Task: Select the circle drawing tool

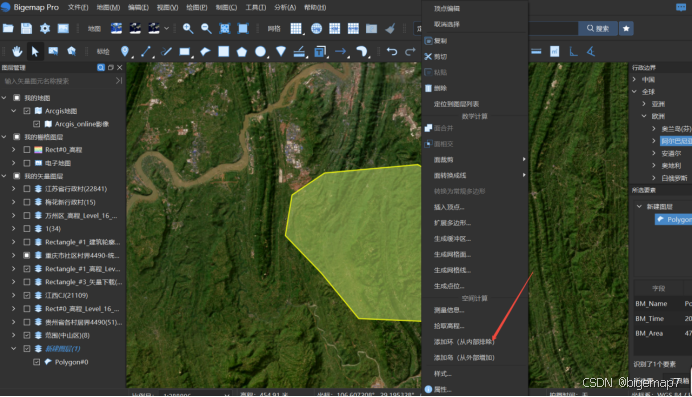Action: (260, 52)
